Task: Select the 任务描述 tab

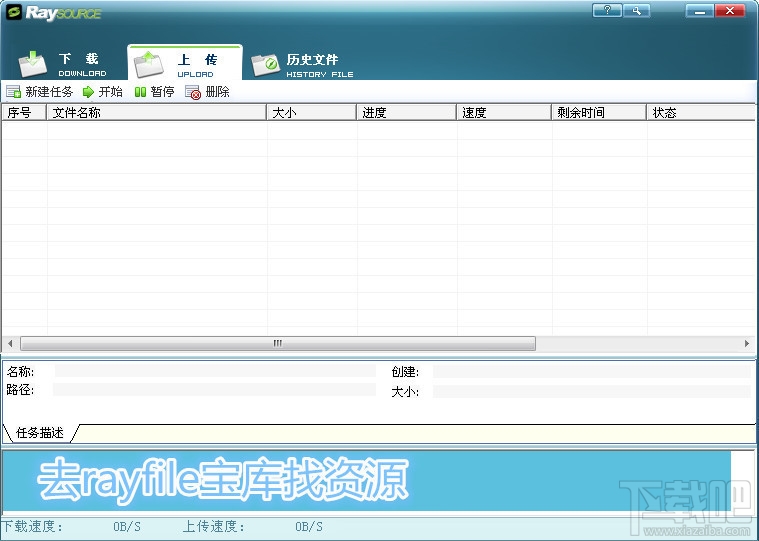Action: click(40, 433)
